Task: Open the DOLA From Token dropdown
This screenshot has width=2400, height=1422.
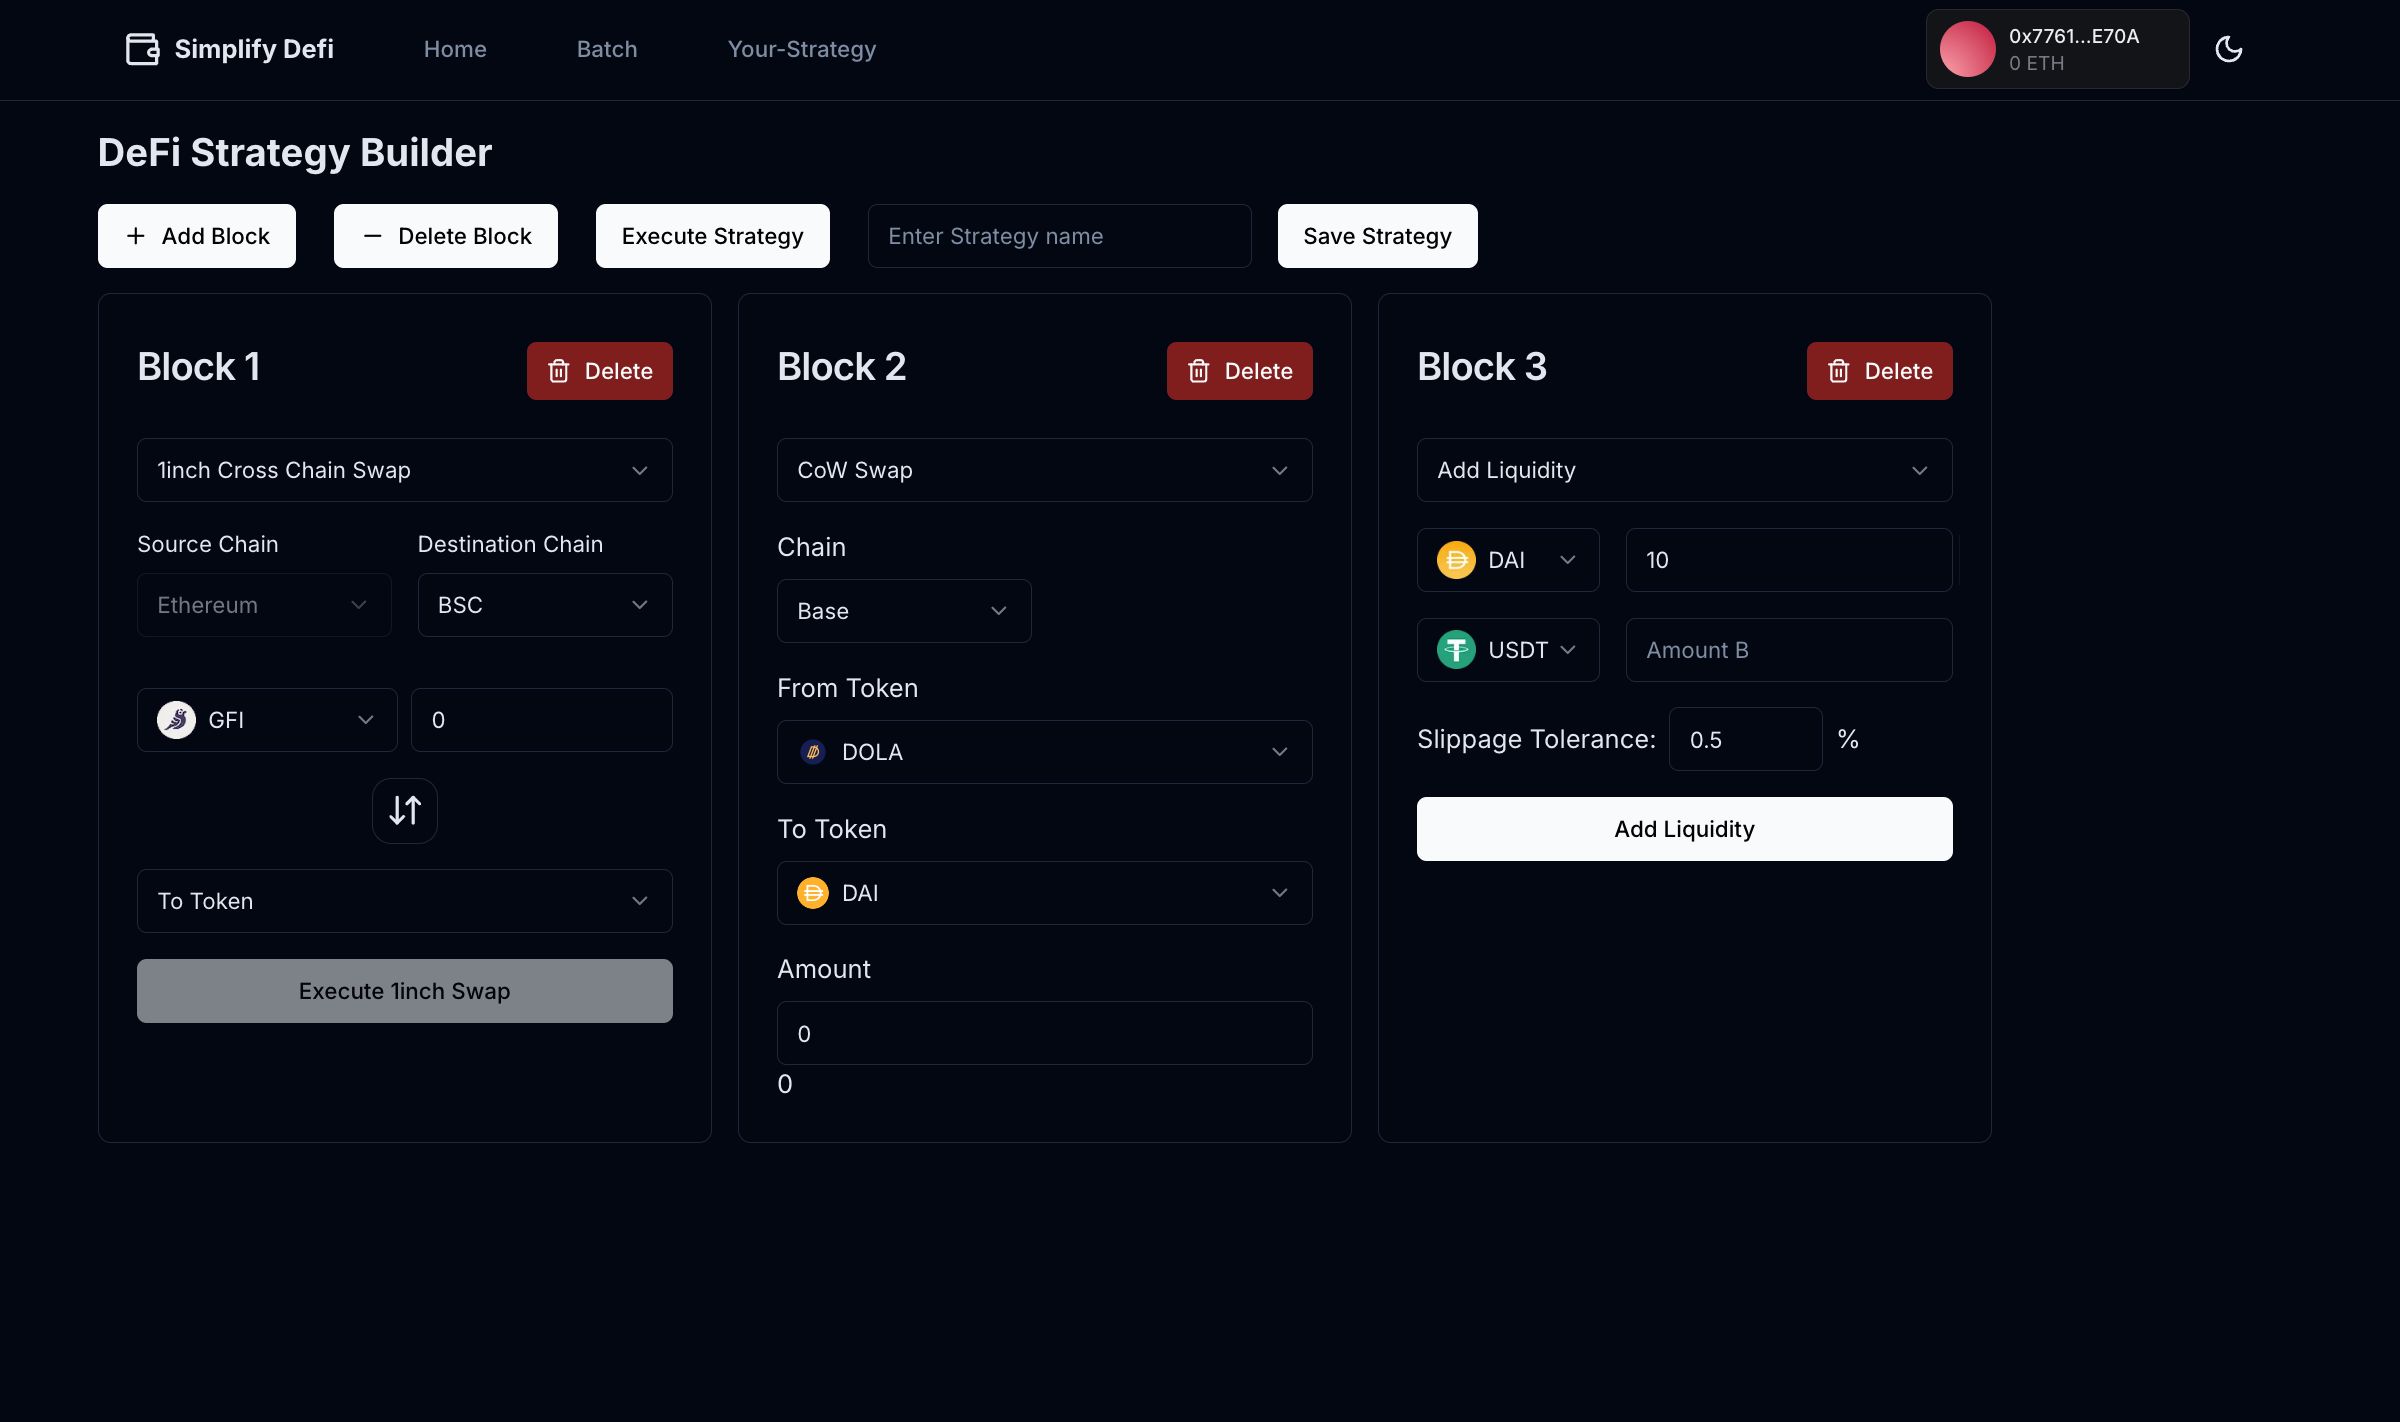Action: (1045, 752)
